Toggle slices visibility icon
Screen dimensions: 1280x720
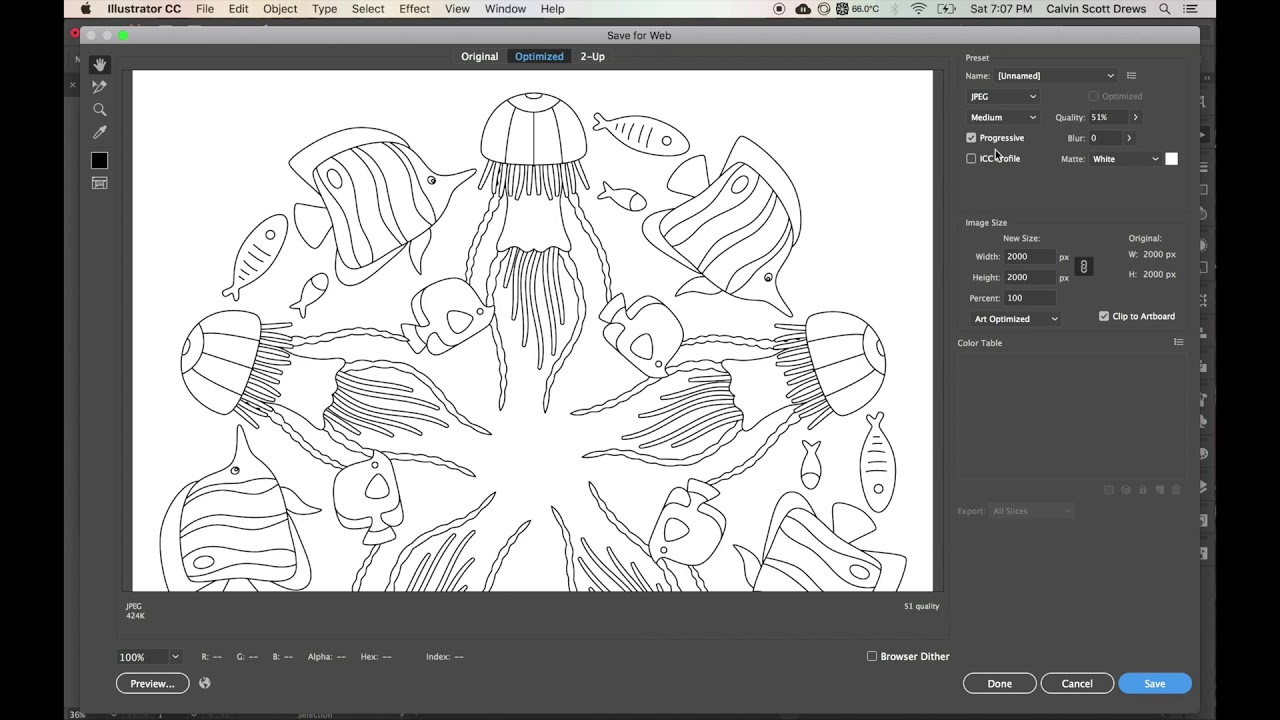[x=99, y=183]
